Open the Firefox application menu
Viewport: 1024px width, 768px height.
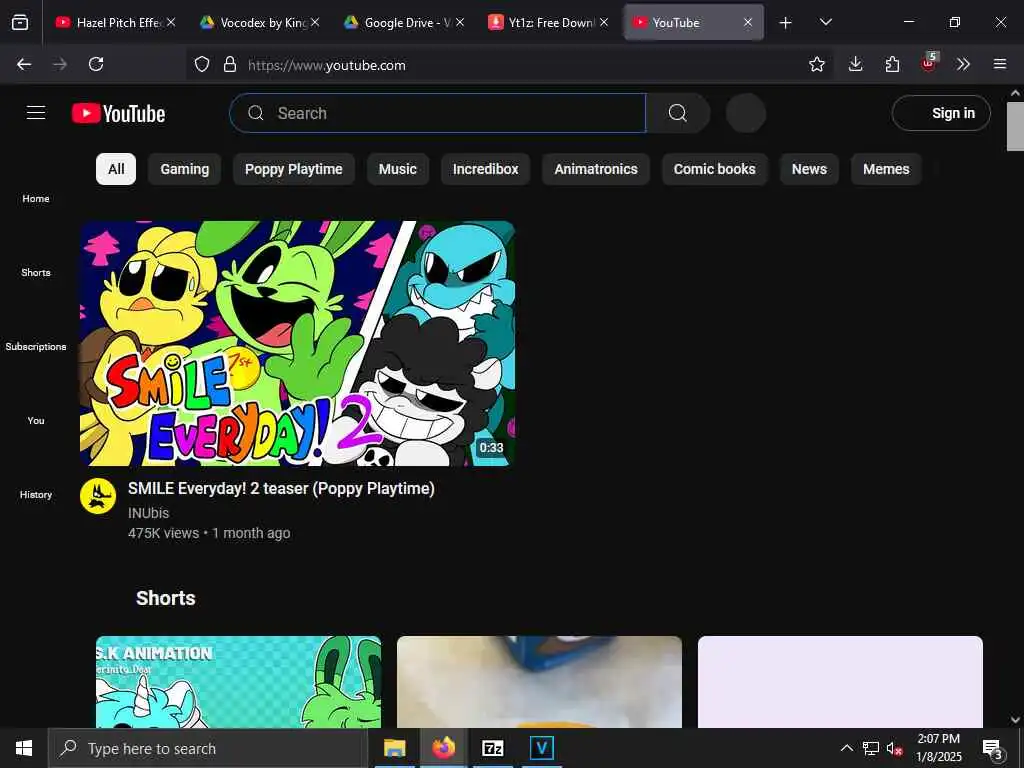point(1000,64)
